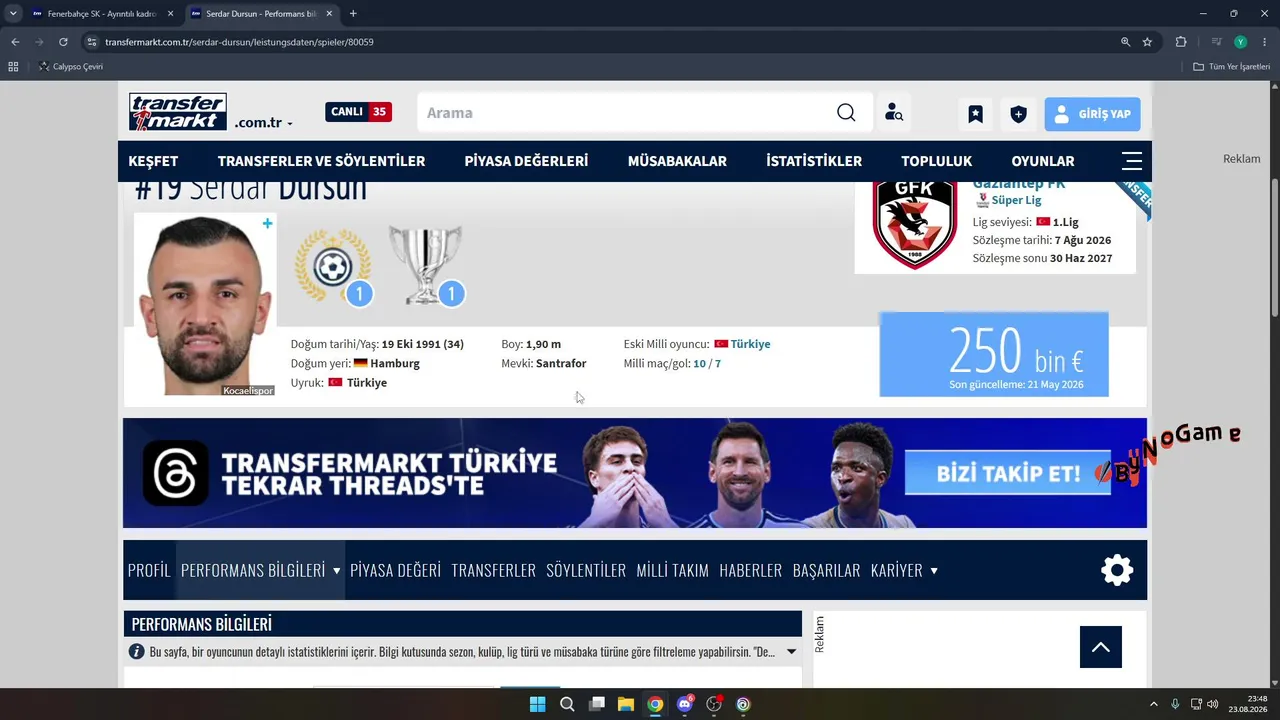Screen dimensions: 1280x720
Task: Click the national matches 10 link
Action: pyautogui.click(x=699, y=363)
